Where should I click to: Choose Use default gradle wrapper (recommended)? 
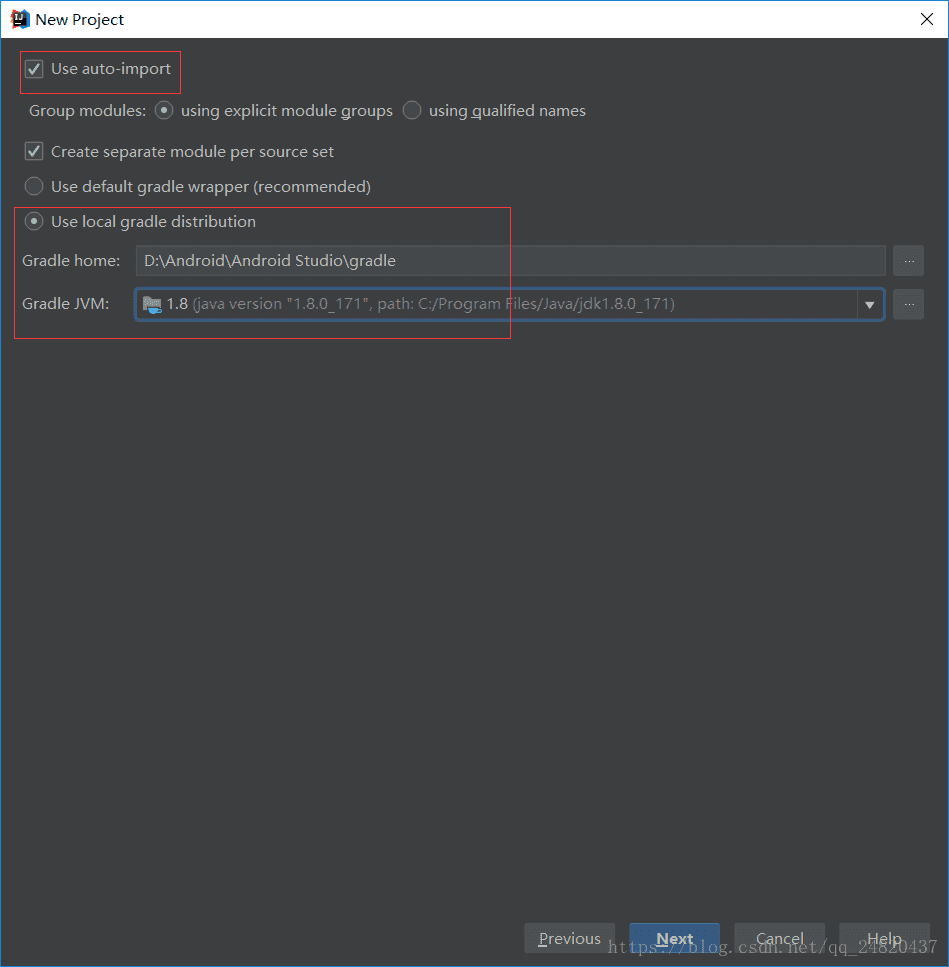coord(34,186)
